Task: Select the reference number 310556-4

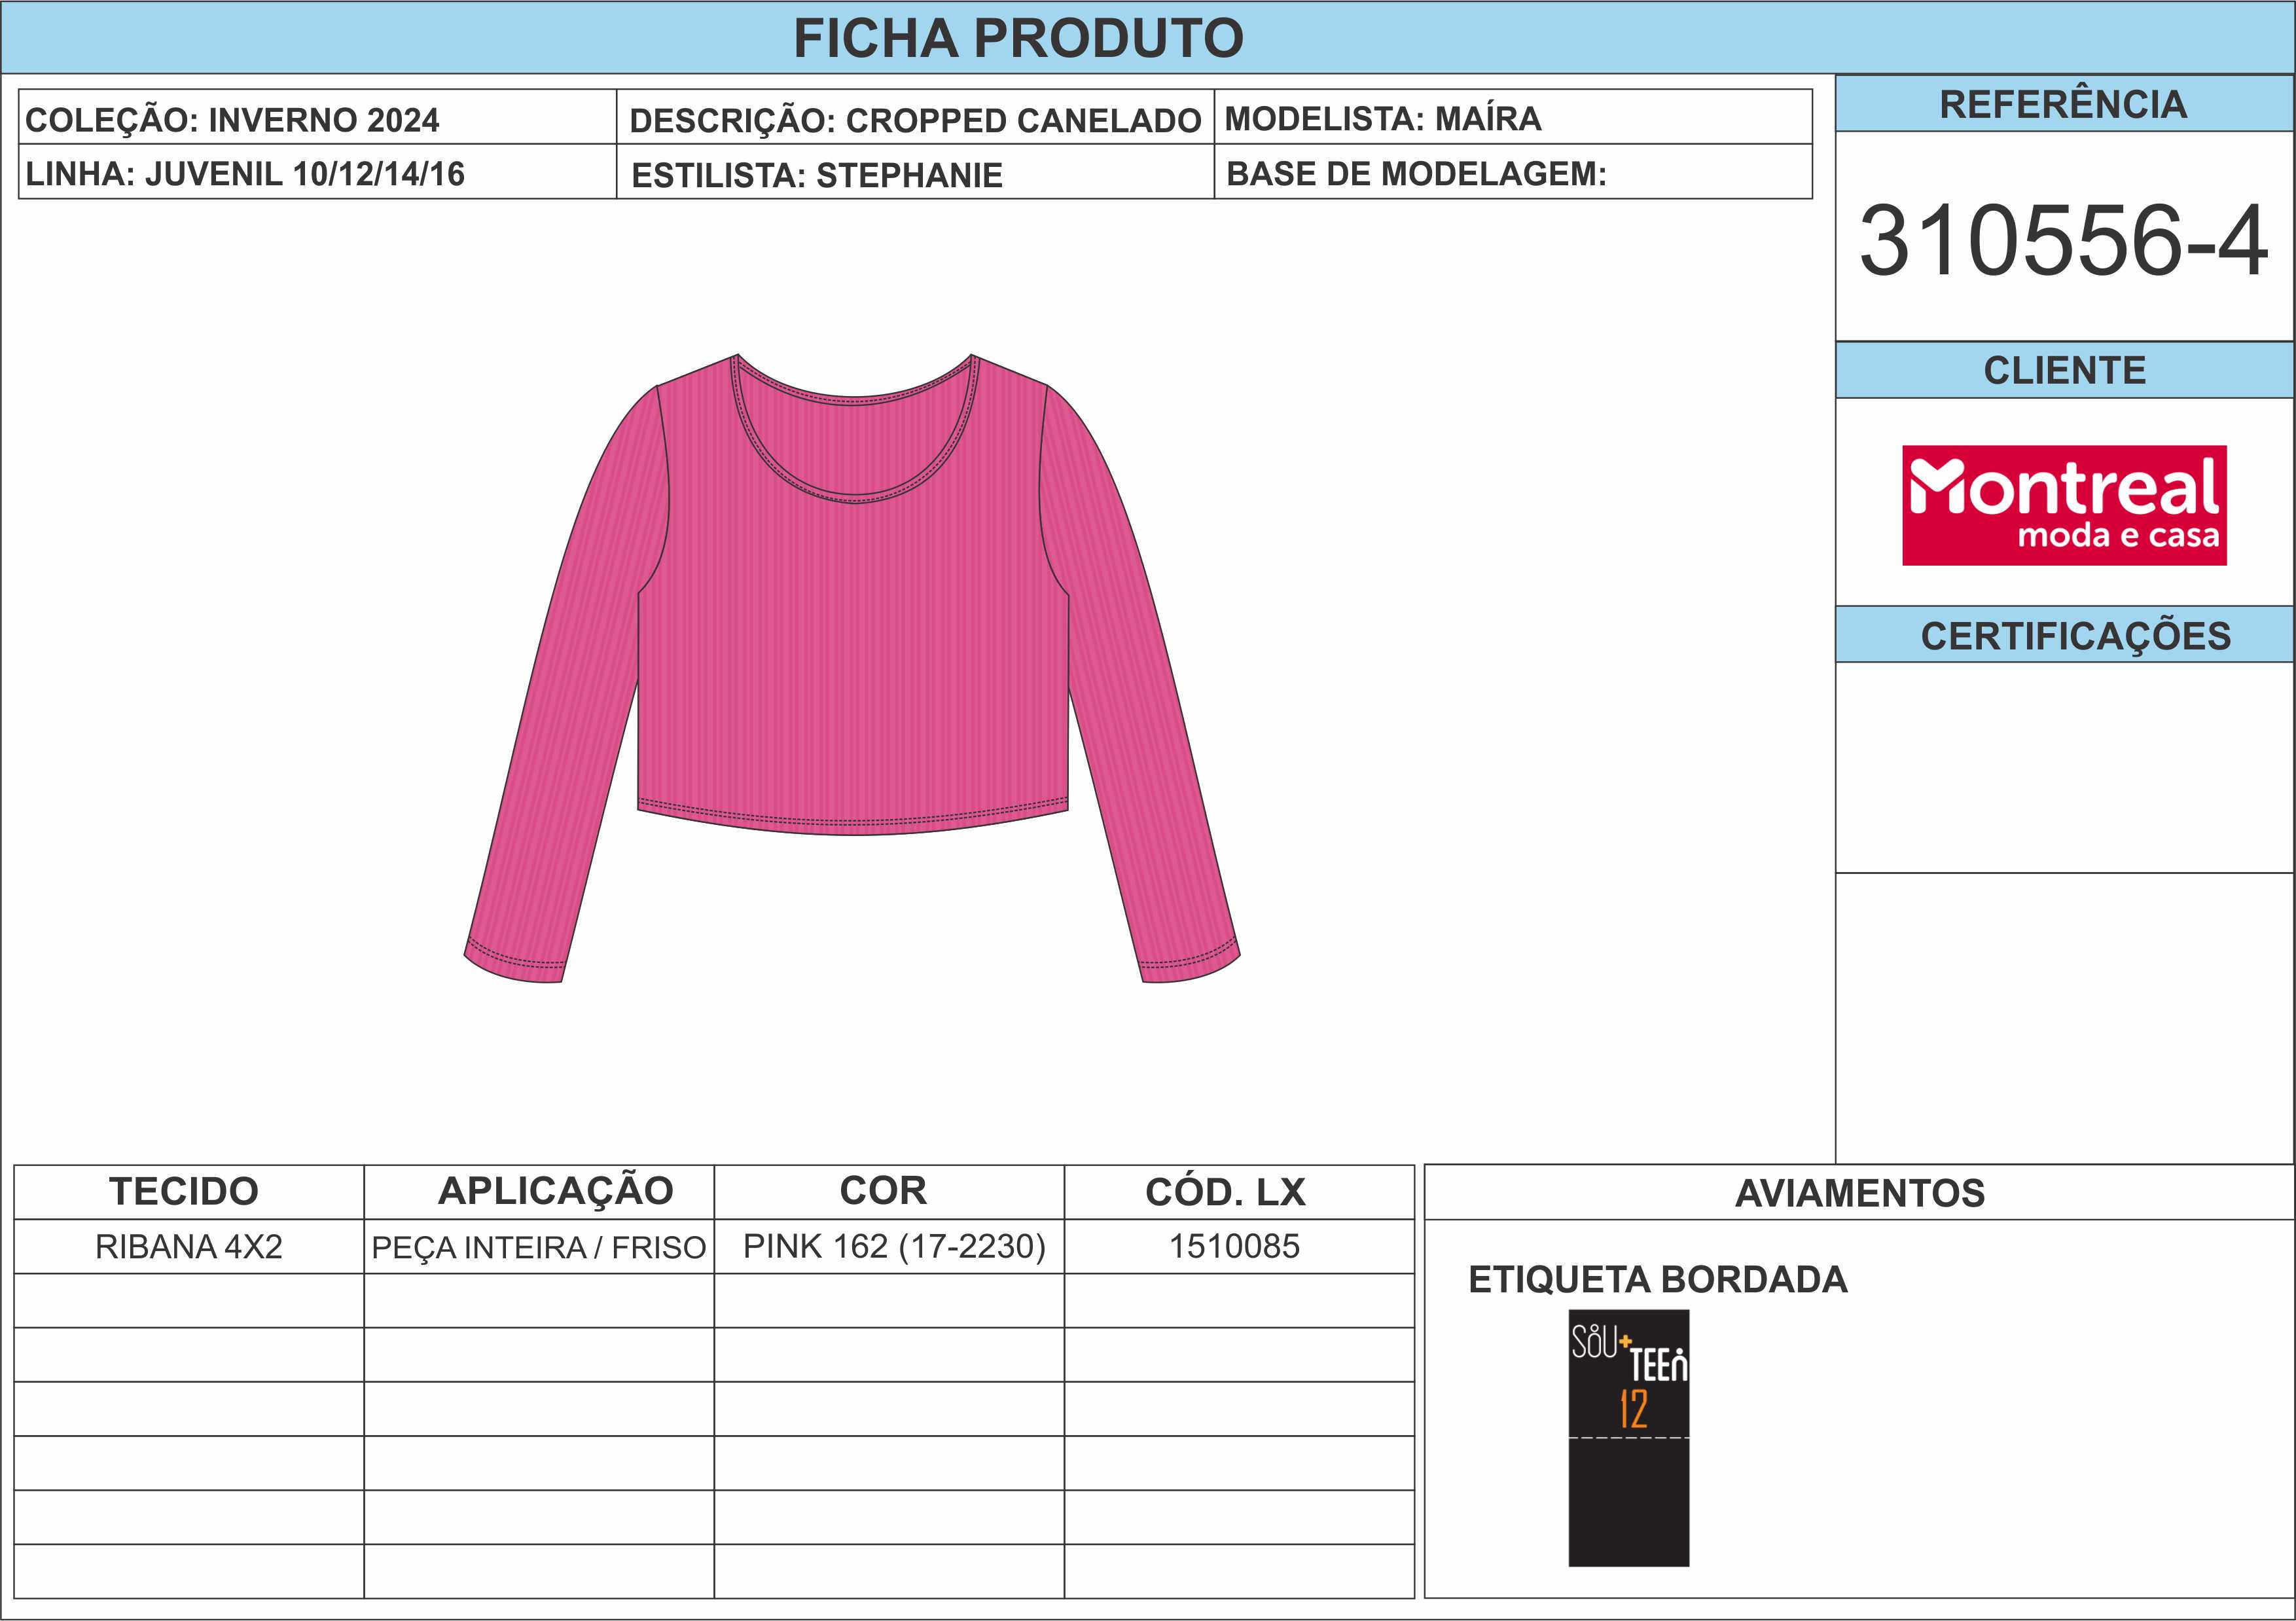Action: 2063,241
